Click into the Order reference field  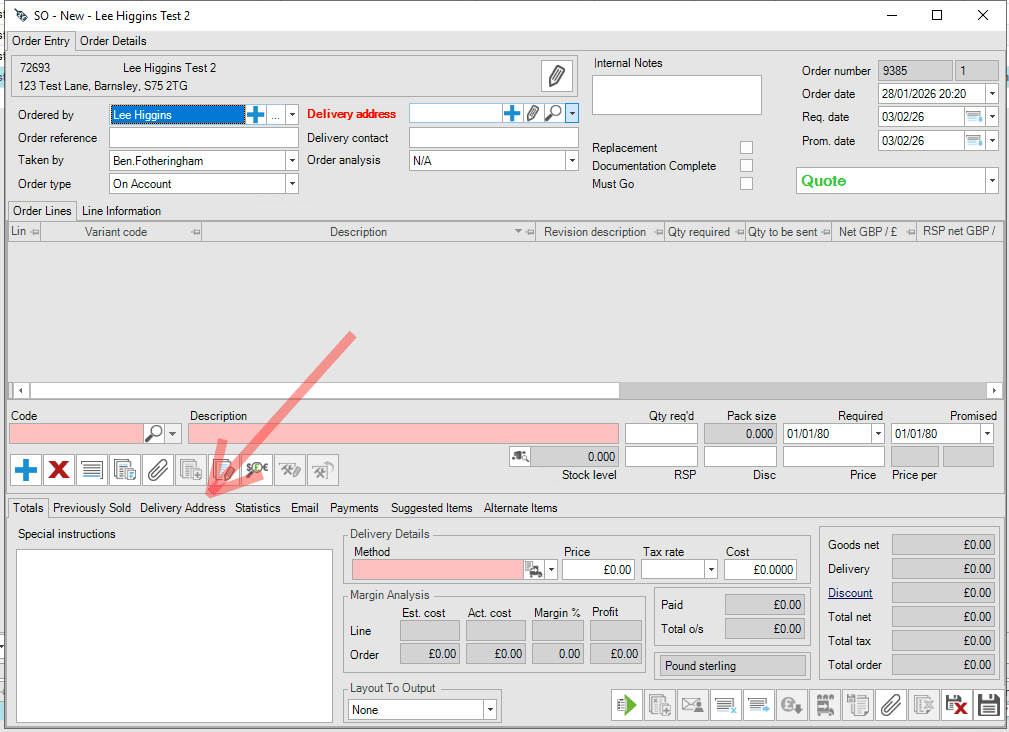[203, 138]
